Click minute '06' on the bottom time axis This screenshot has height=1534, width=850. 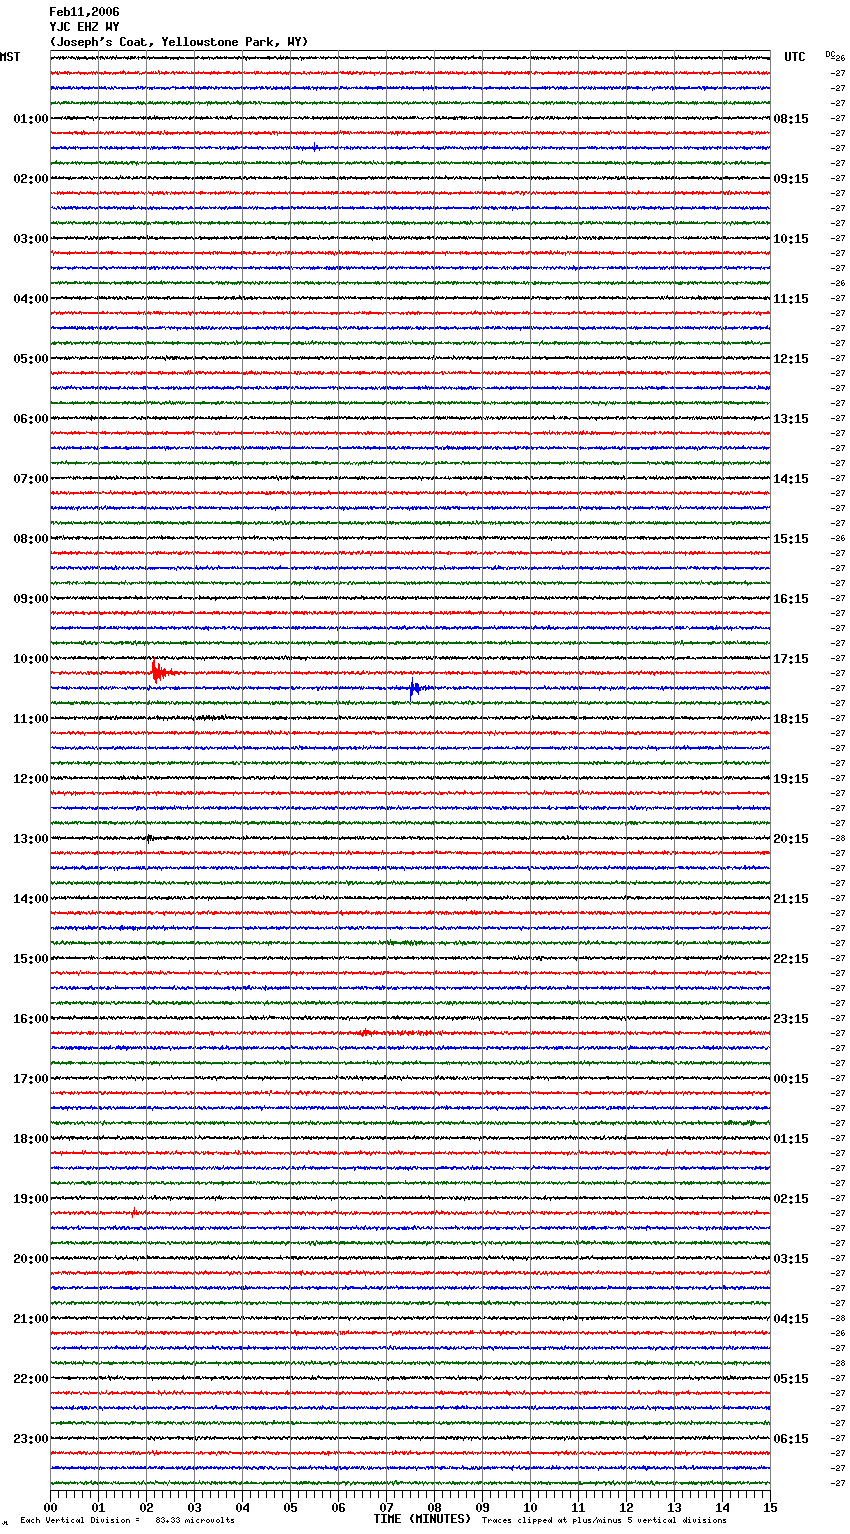pyautogui.click(x=338, y=1507)
